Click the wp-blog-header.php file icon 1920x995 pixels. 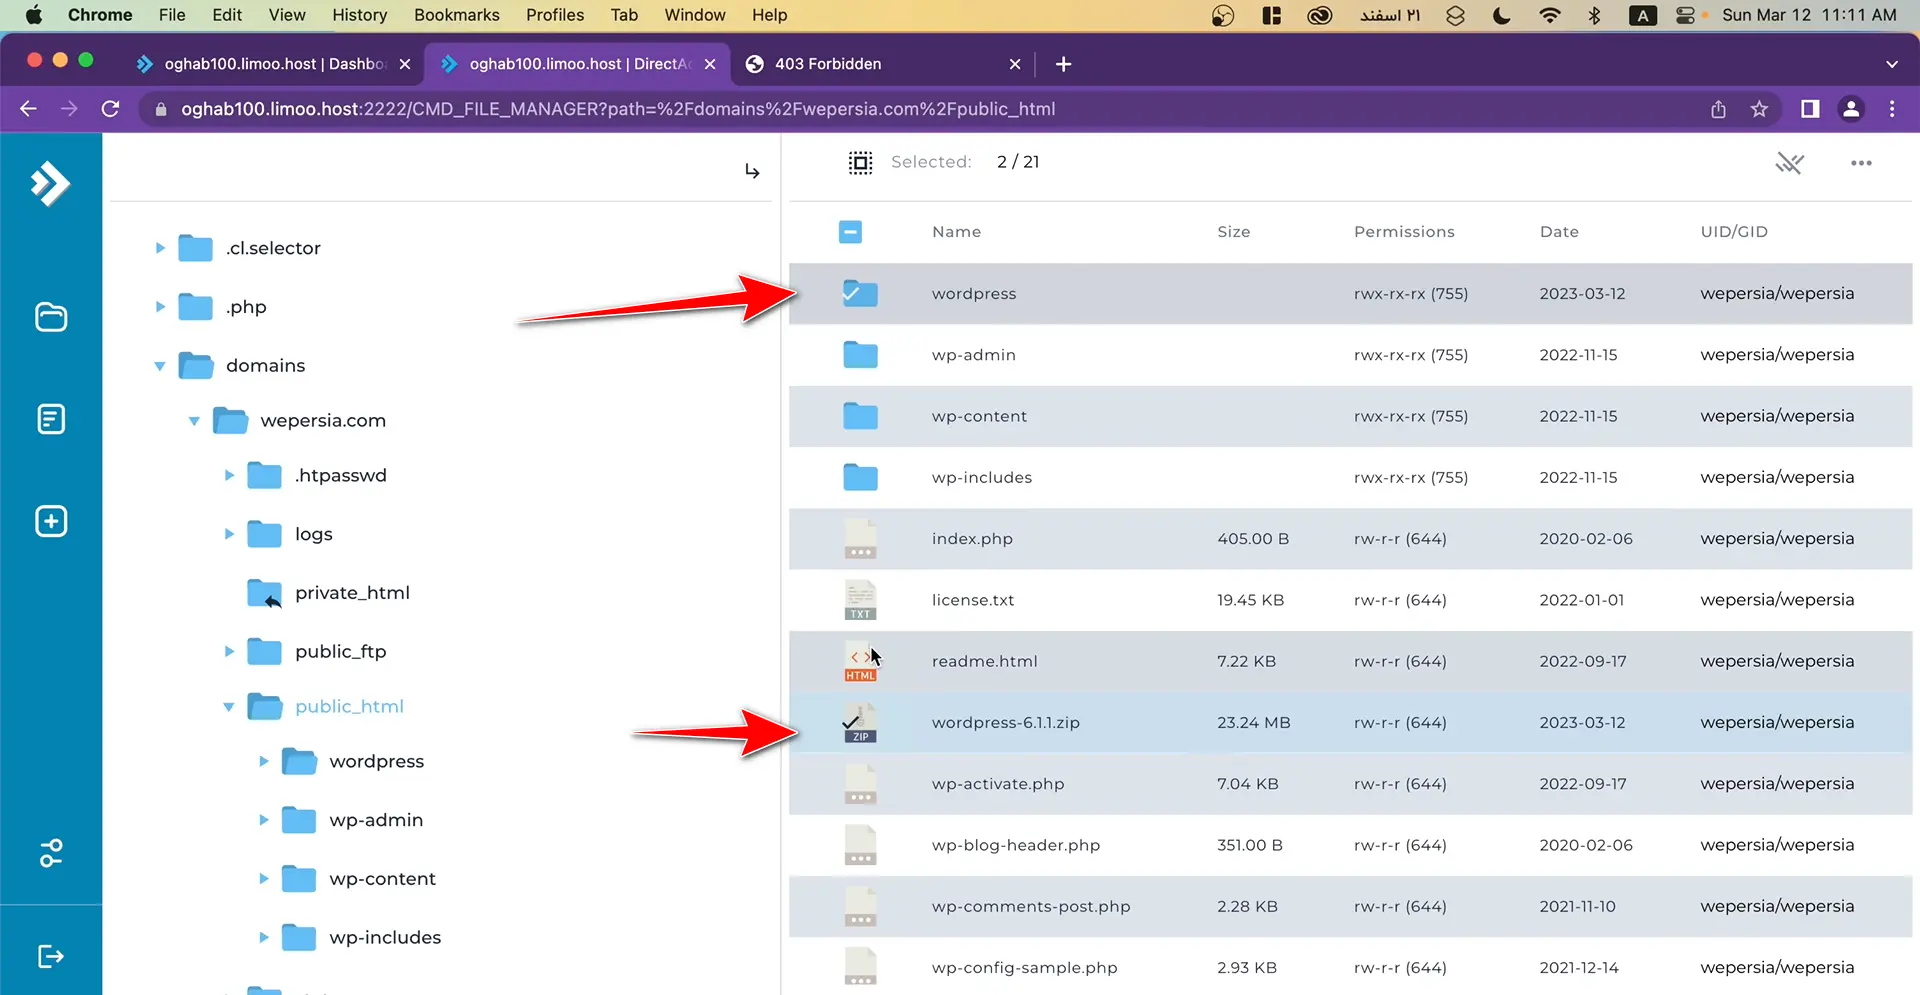(x=860, y=845)
